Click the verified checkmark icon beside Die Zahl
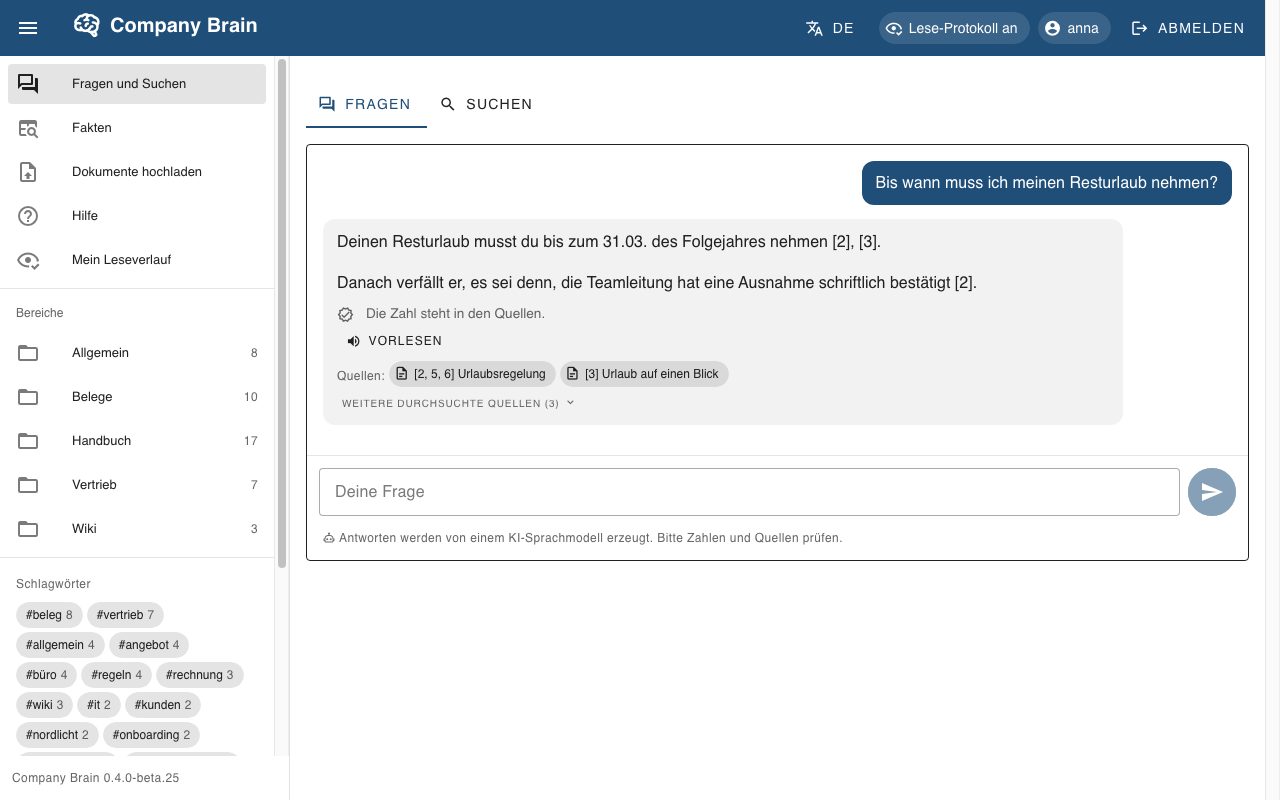The image size is (1280, 800). point(346,314)
